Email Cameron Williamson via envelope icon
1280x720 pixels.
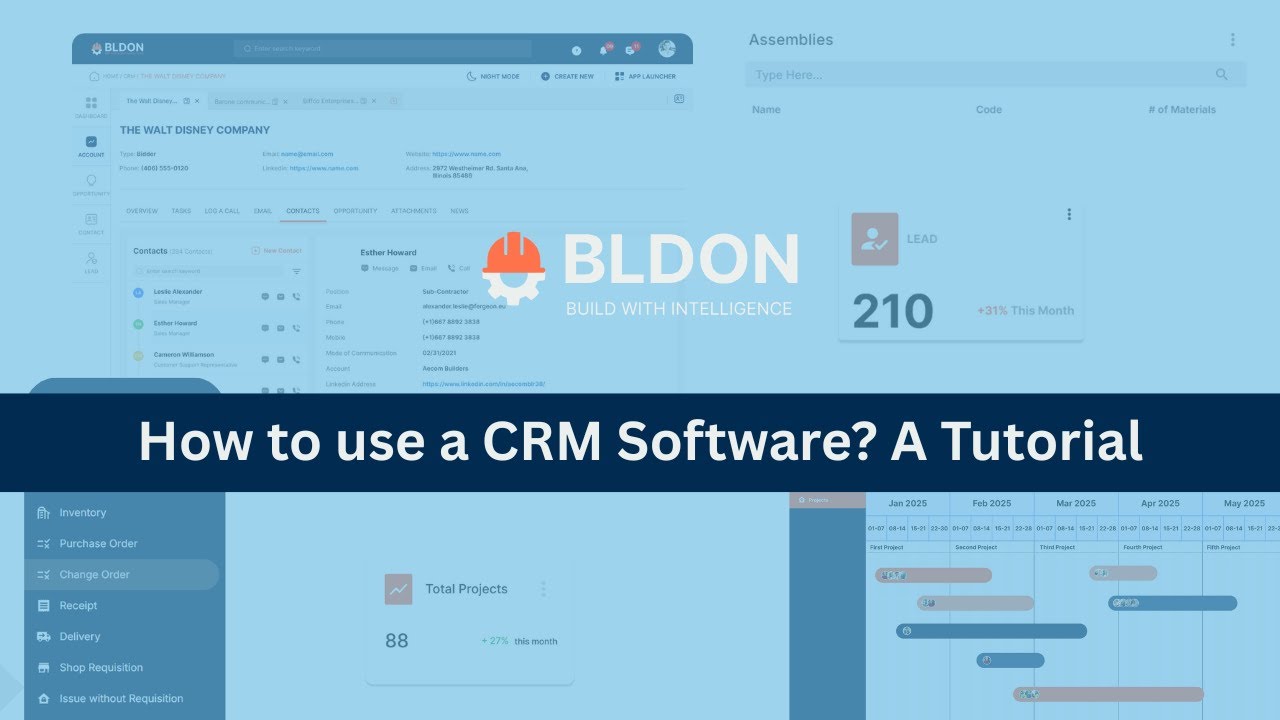[x=281, y=358]
